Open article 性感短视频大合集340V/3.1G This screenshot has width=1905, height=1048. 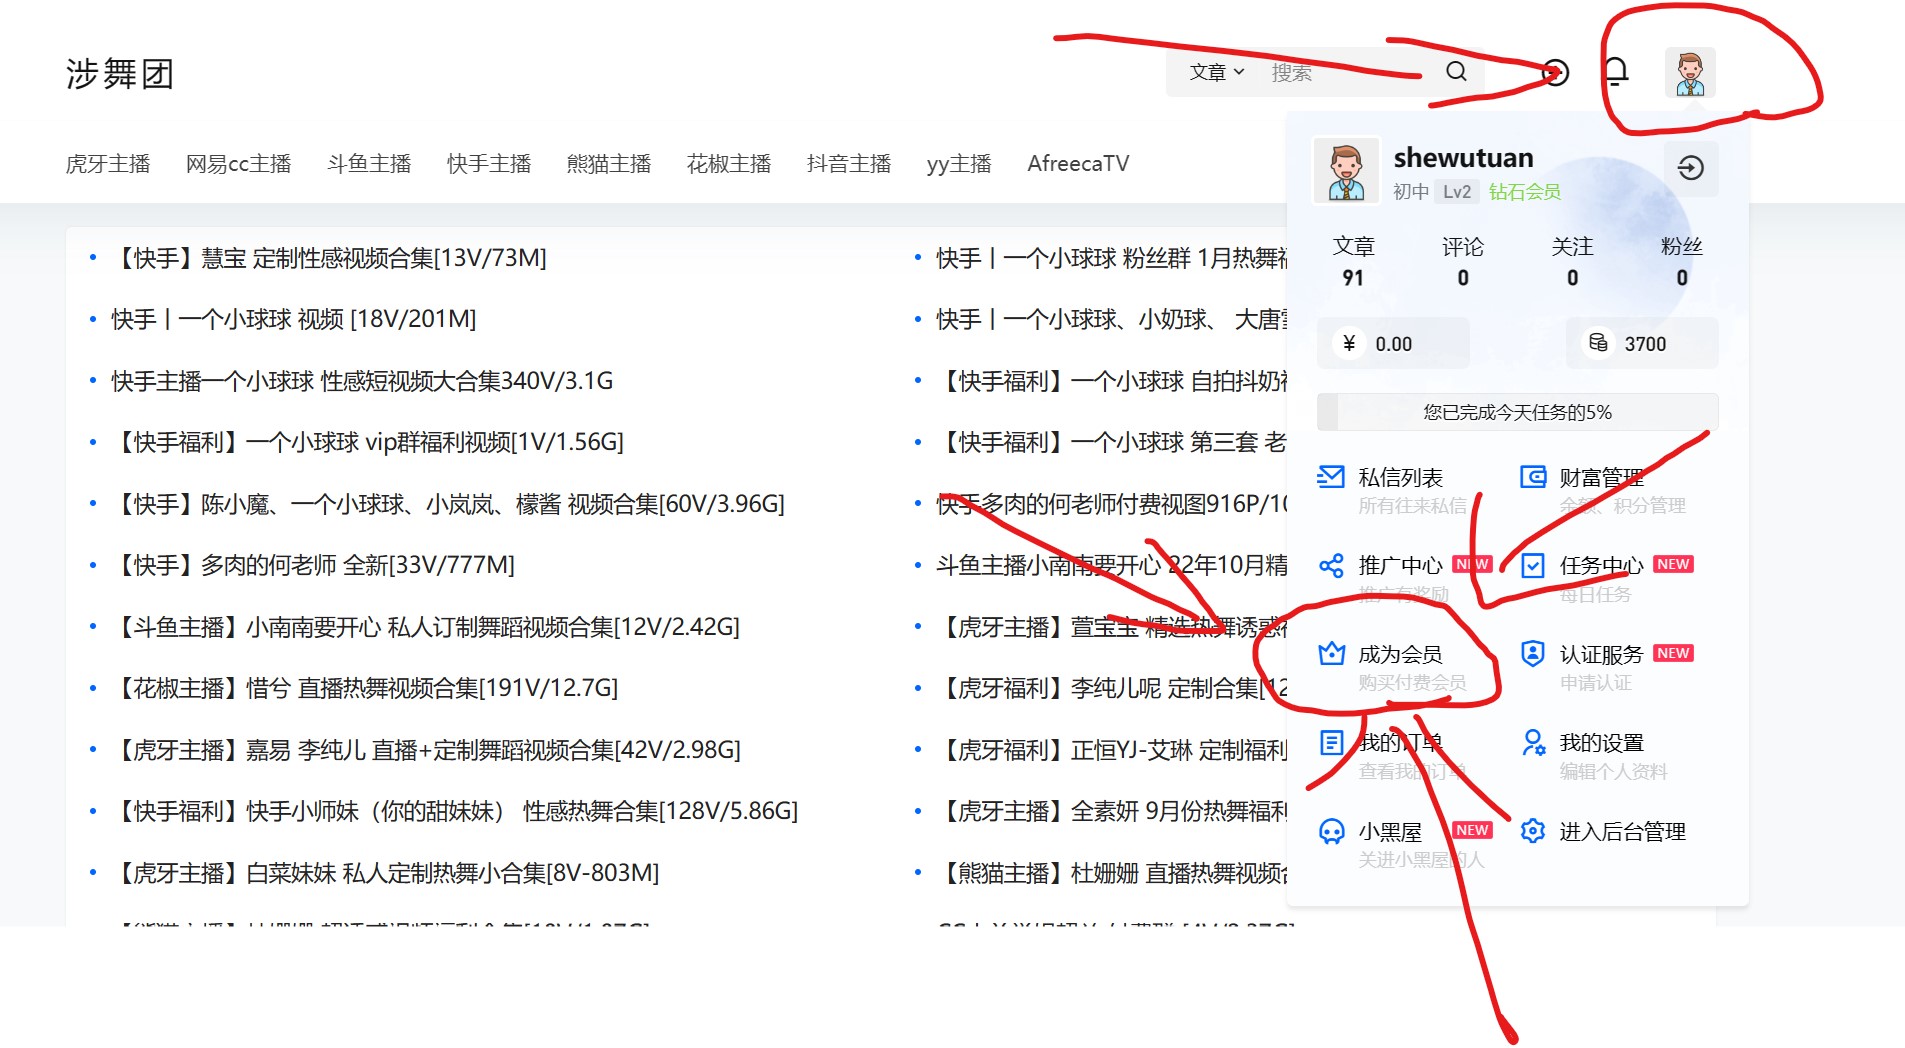(362, 381)
